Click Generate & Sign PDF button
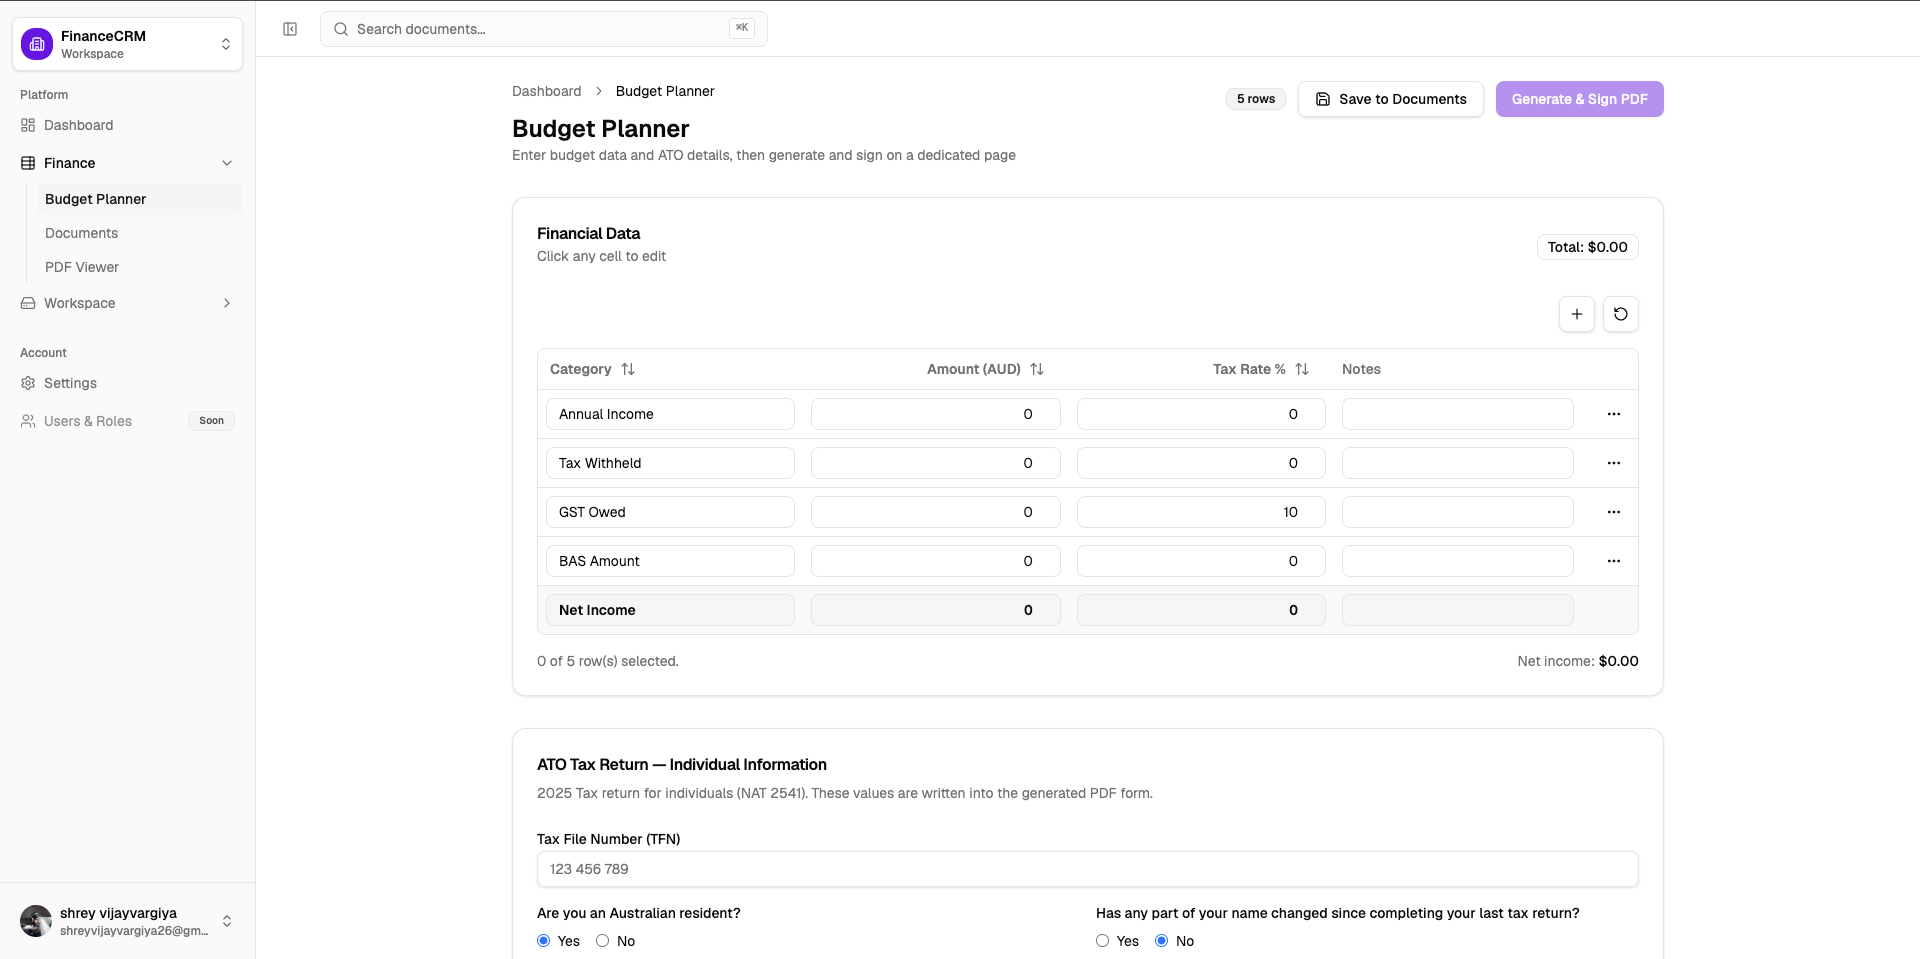 pos(1579,99)
